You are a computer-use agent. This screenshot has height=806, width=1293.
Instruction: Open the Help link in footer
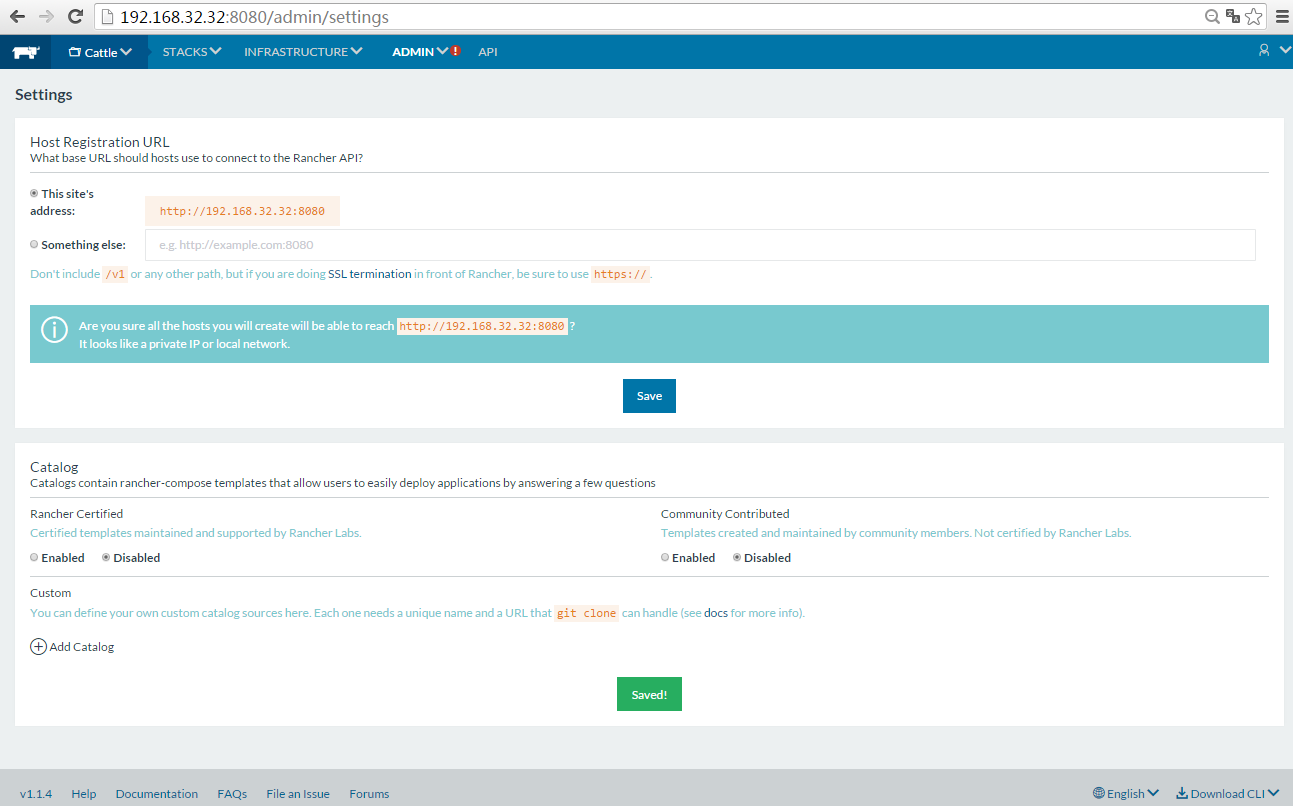pyautogui.click(x=84, y=794)
